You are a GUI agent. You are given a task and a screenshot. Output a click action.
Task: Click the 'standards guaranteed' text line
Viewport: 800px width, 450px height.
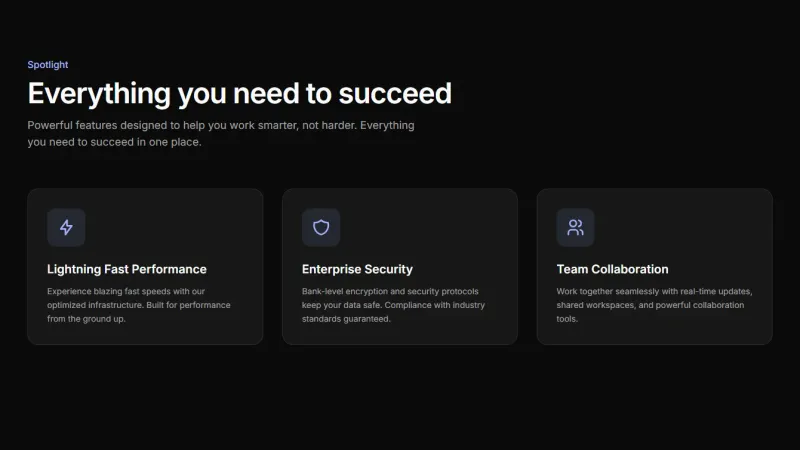click(346, 319)
